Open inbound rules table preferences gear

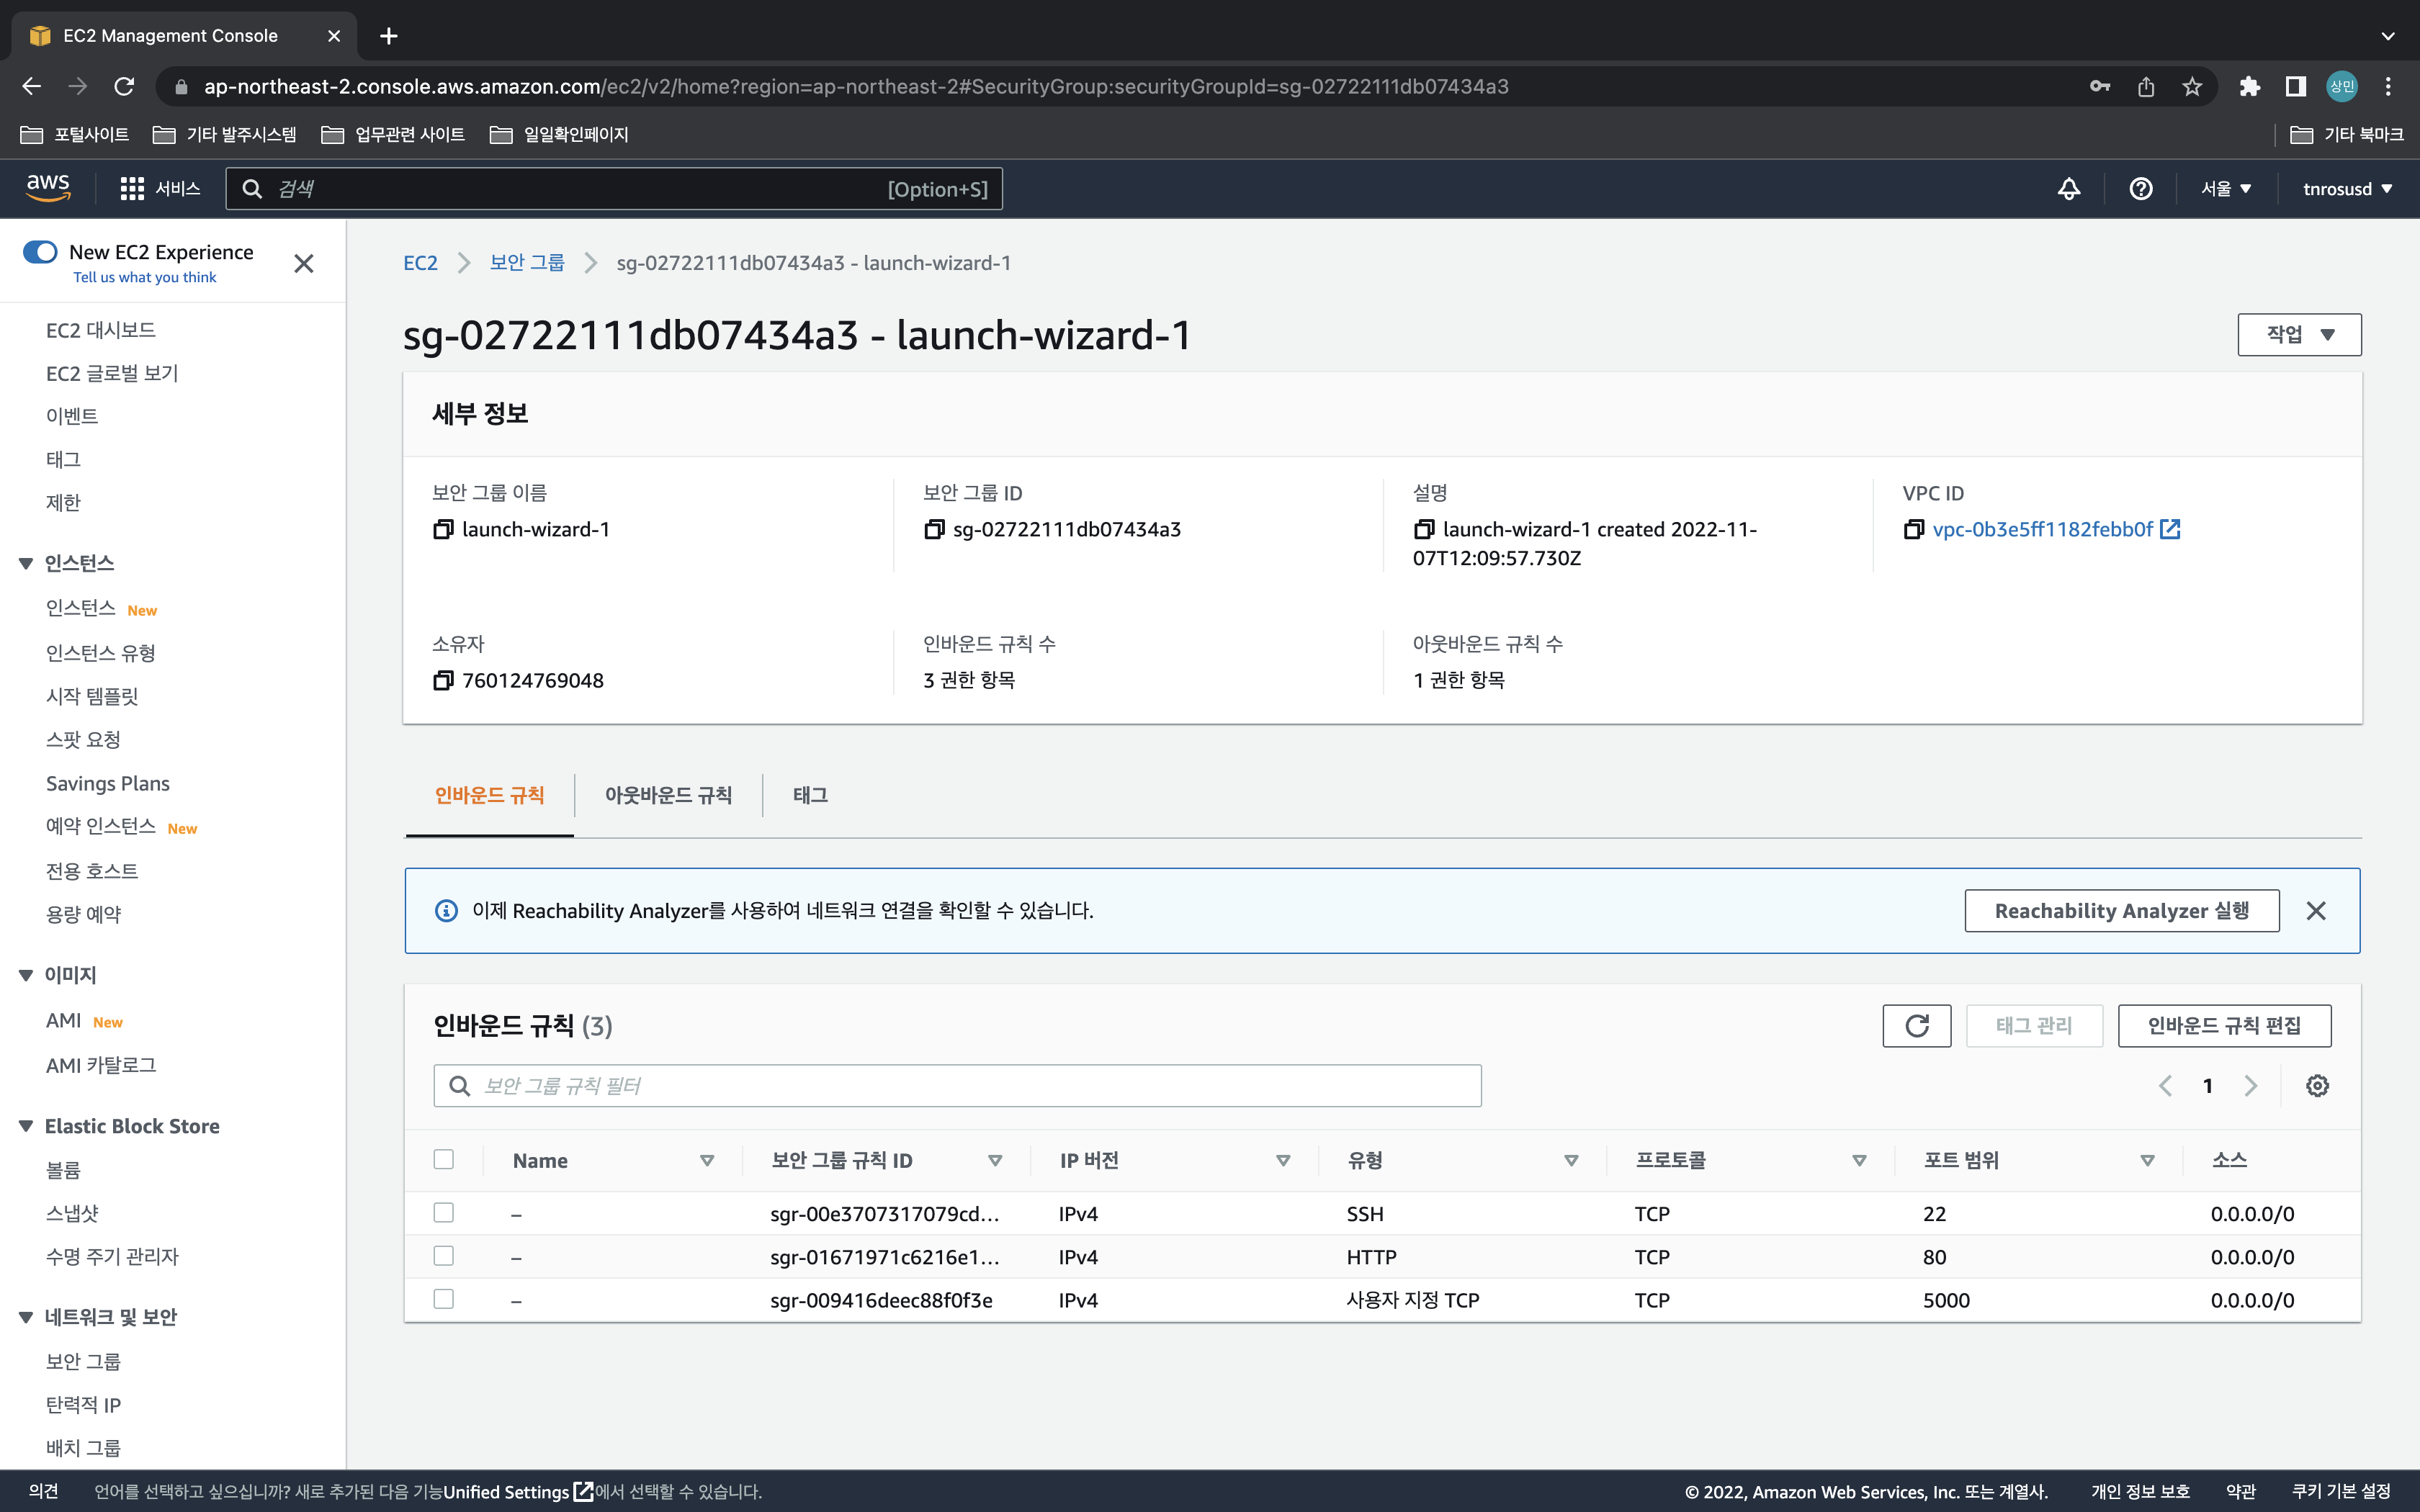point(2317,1086)
